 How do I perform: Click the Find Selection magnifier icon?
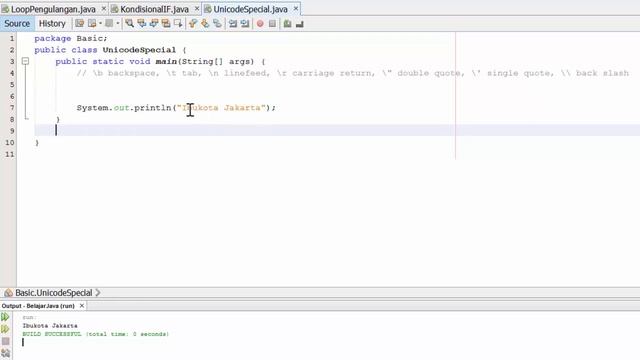[x=129, y=24]
